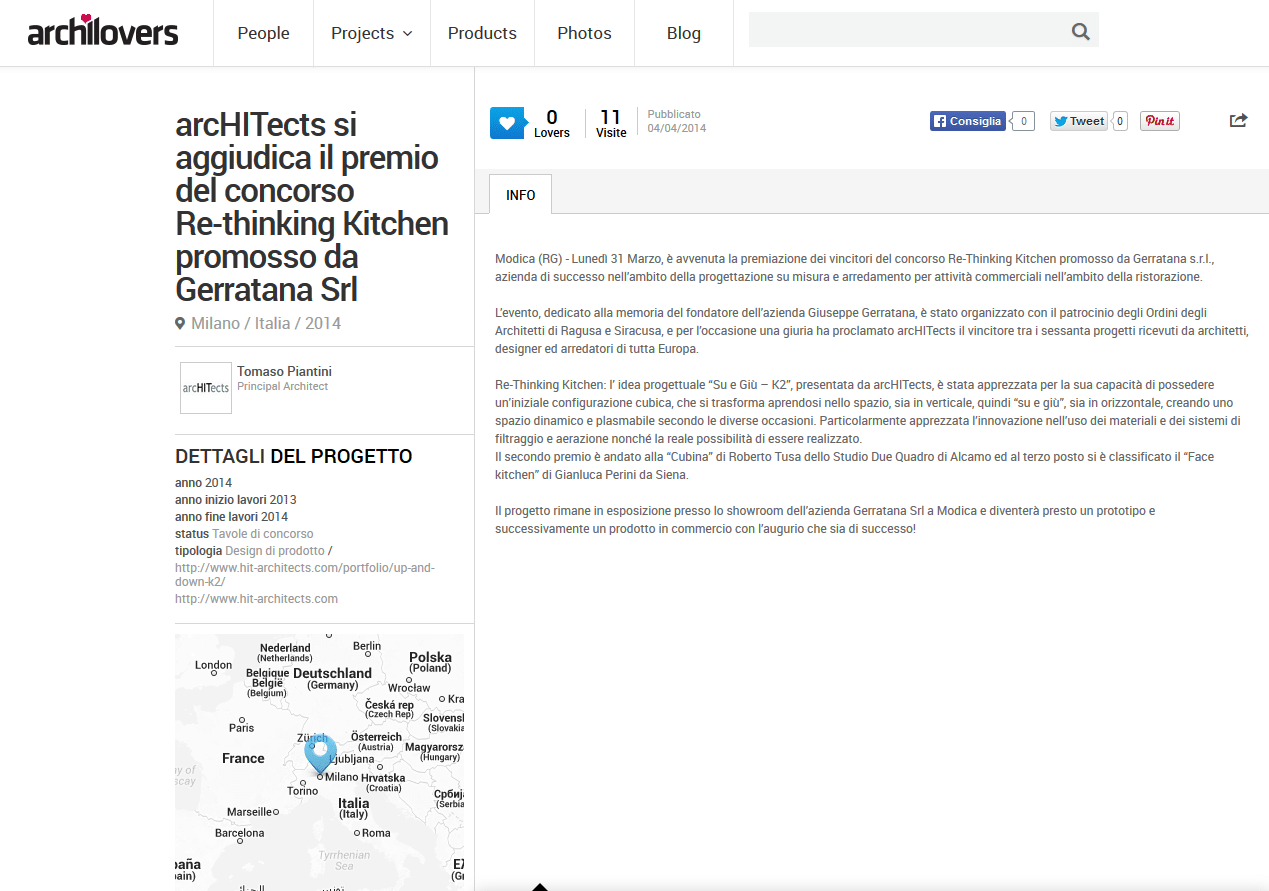The image size is (1269, 891).
Task: Open the People menu
Action: point(263,33)
